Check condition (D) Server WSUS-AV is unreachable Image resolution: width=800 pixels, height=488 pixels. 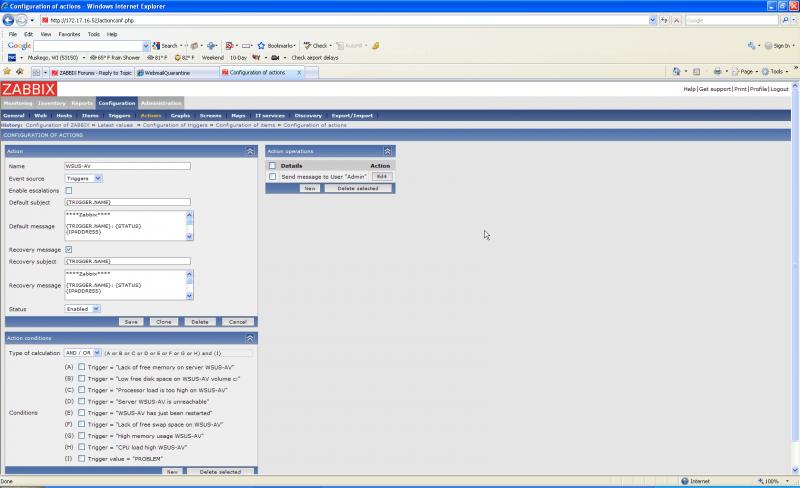coord(81,401)
